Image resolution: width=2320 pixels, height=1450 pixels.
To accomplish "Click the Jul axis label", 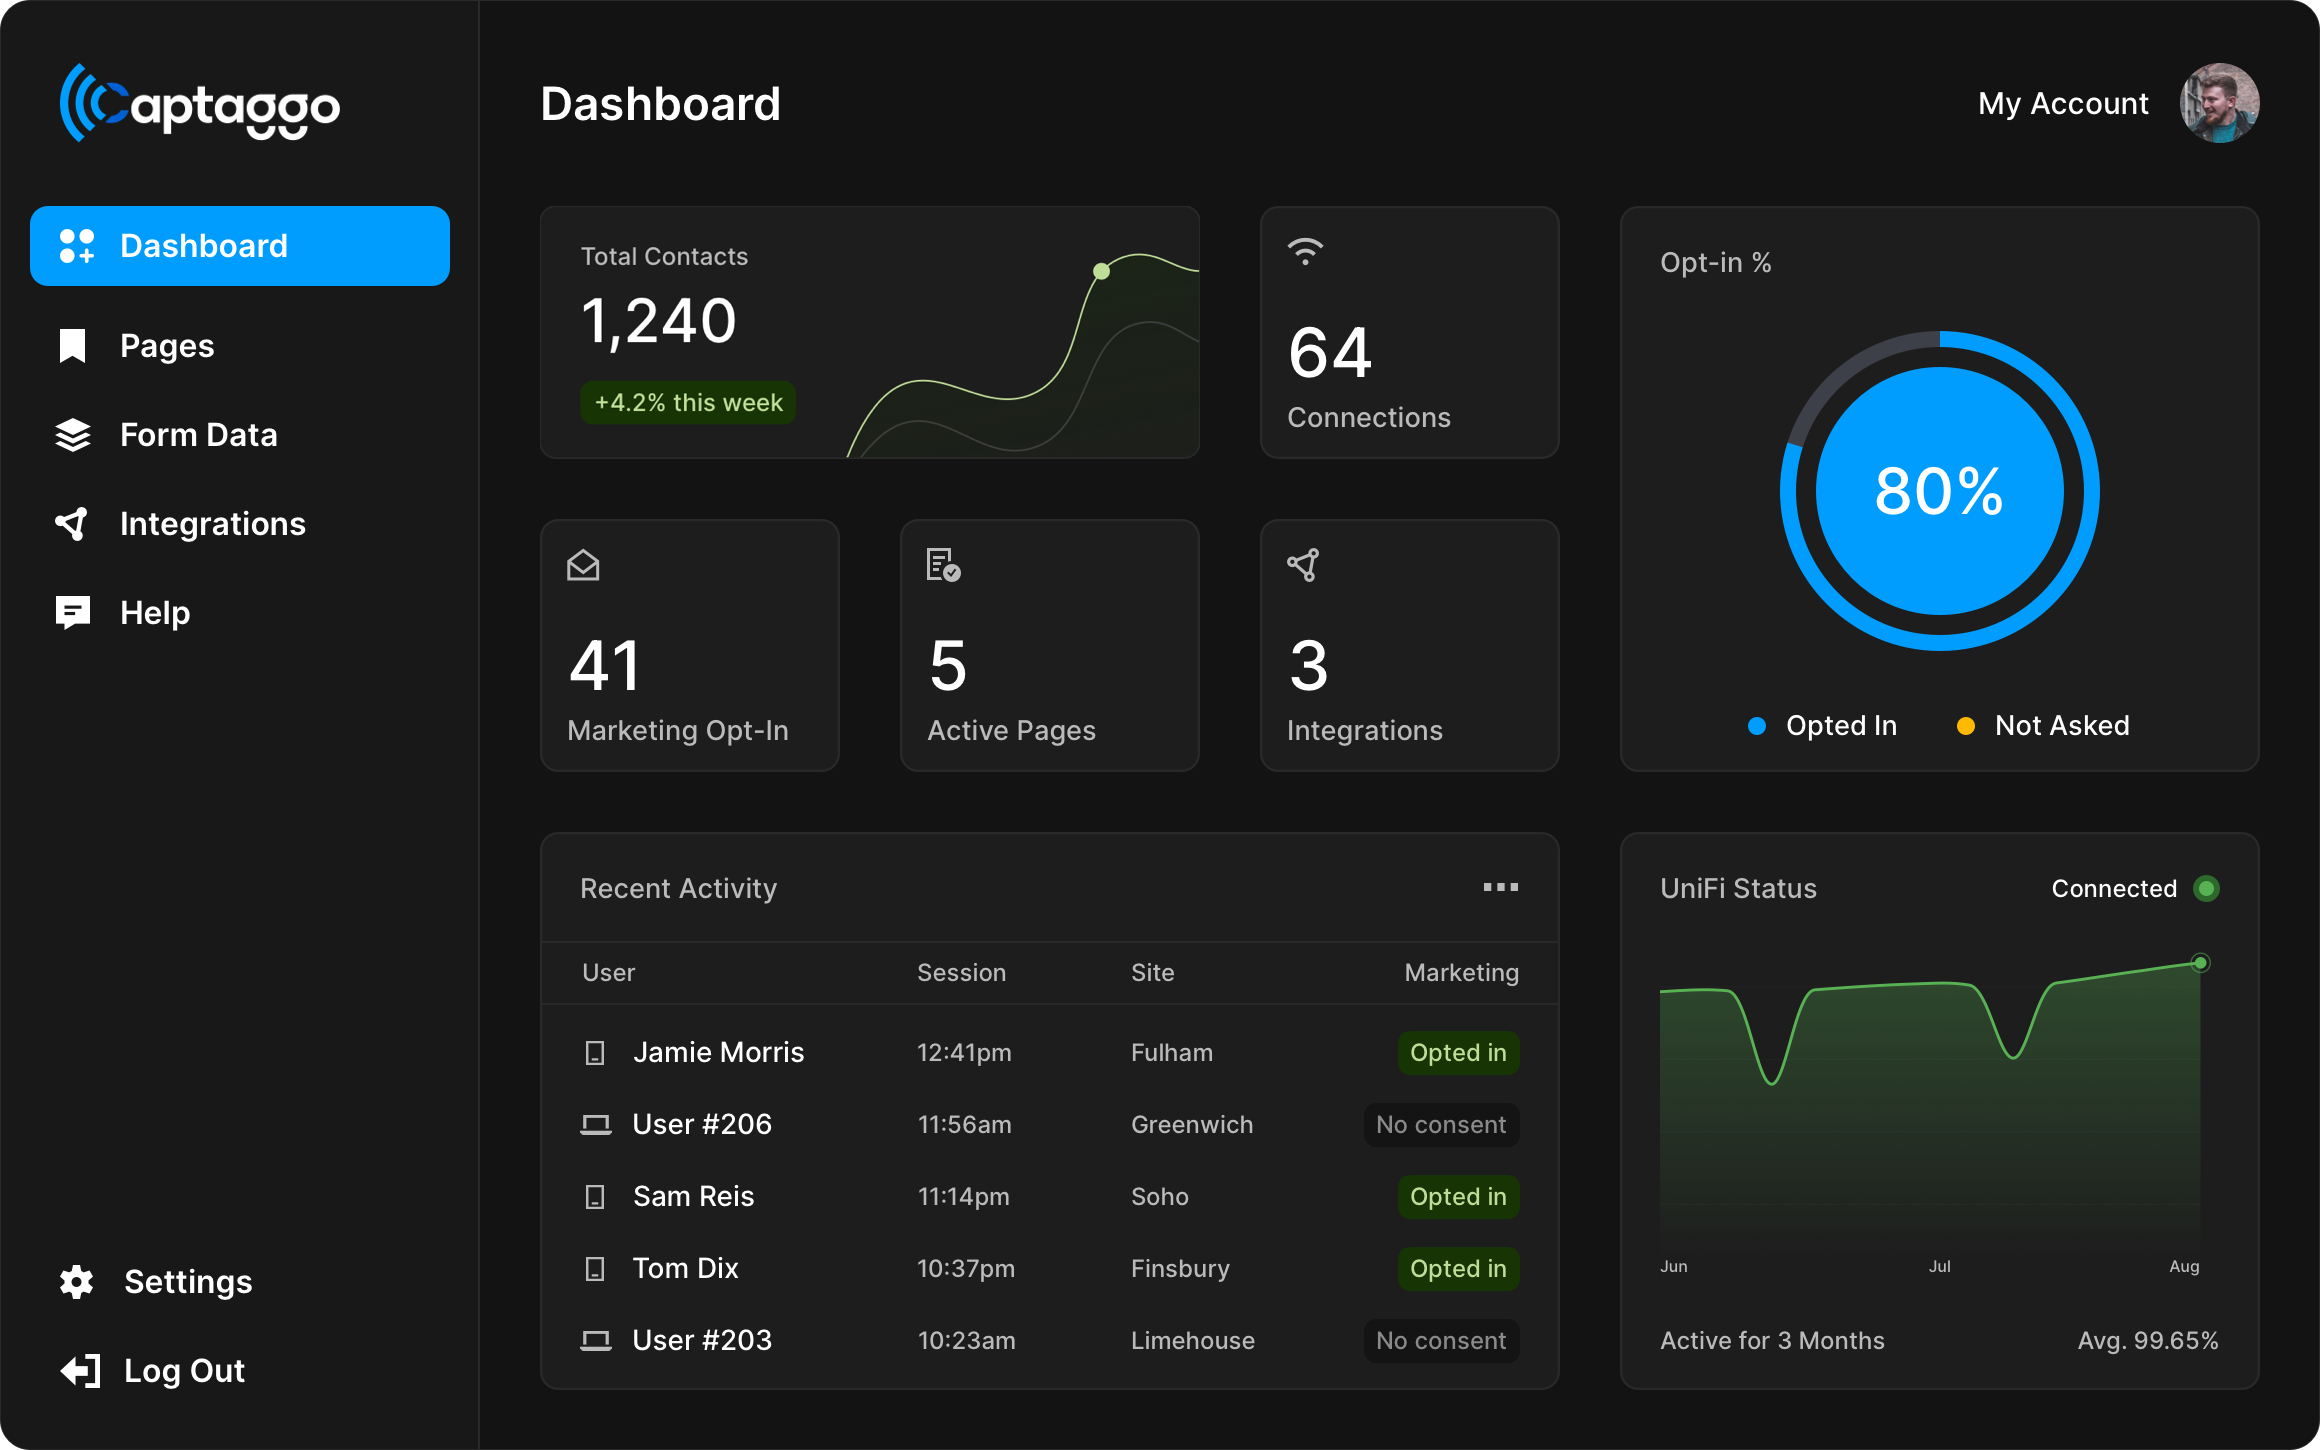I will pos(1939,1266).
